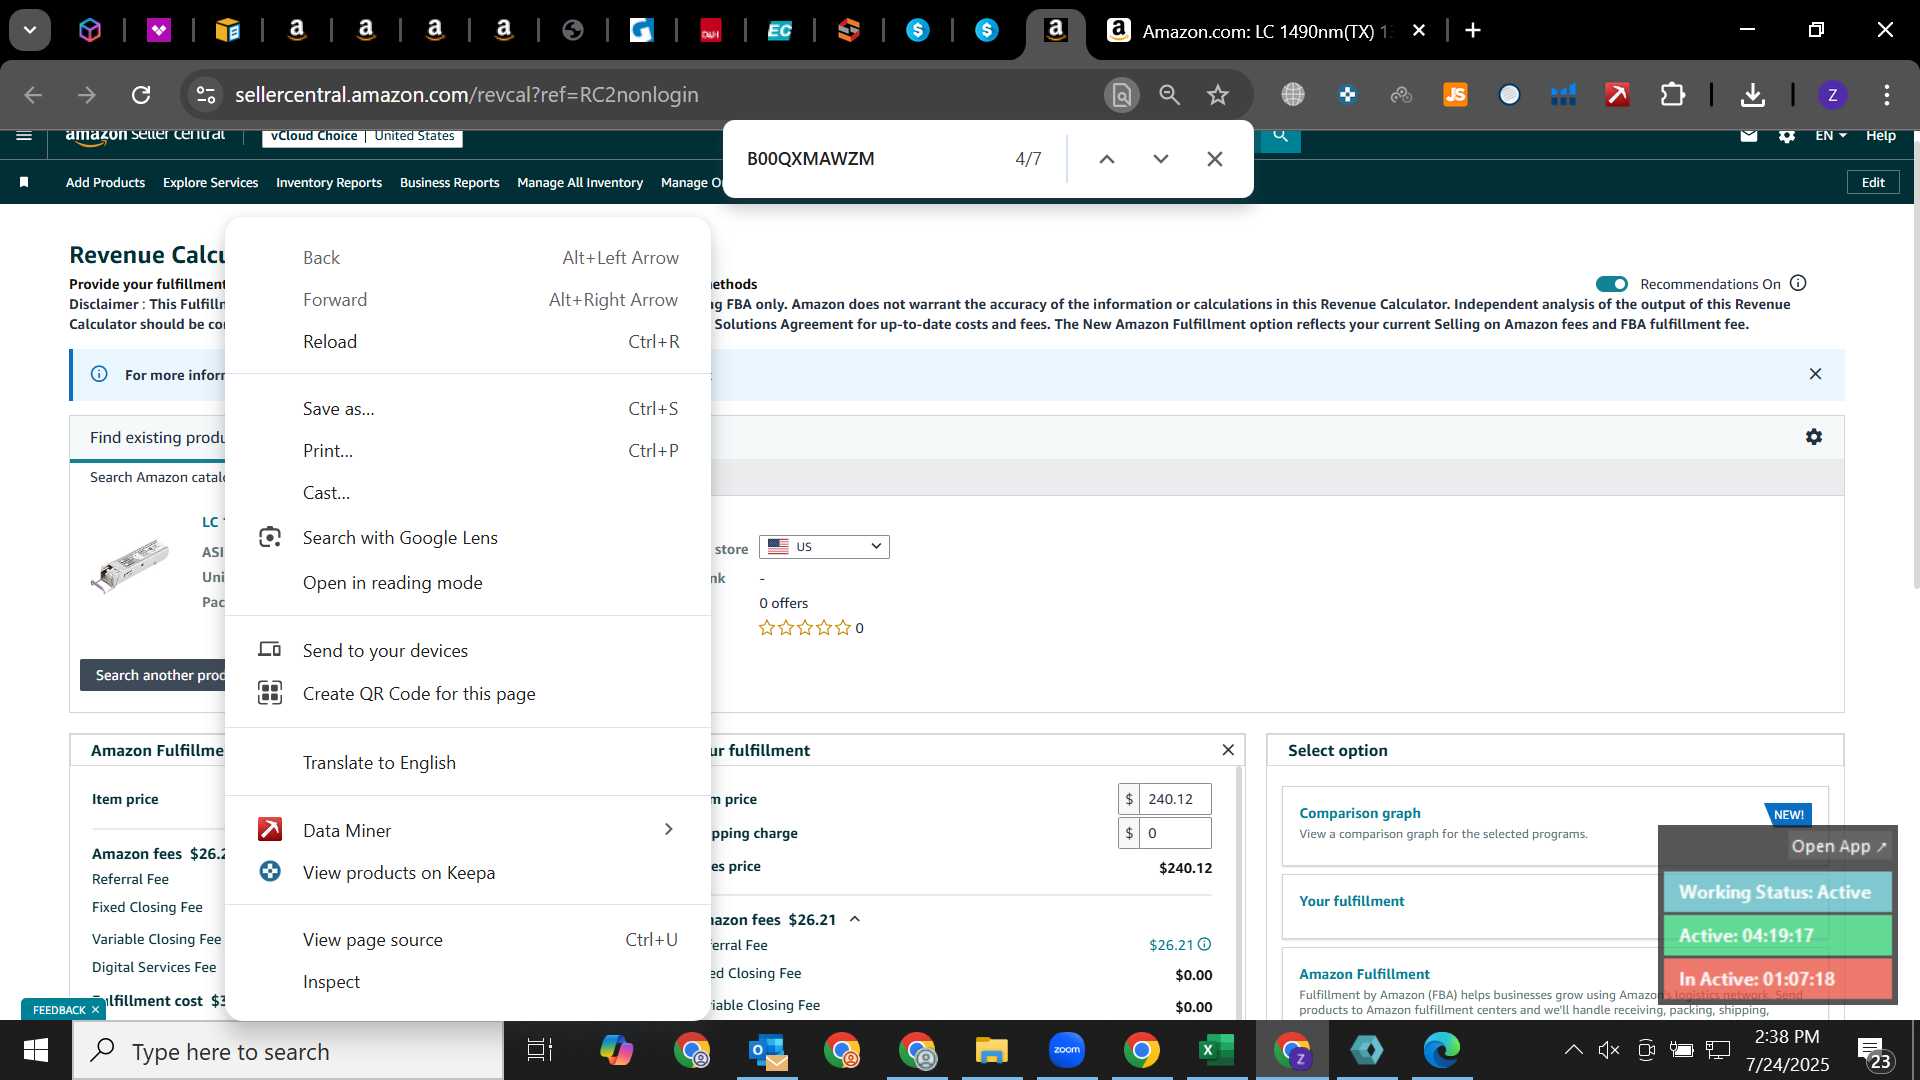This screenshot has width=1920, height=1080.
Task: Open Inventory Reports navigation link
Action: pyautogui.click(x=329, y=183)
